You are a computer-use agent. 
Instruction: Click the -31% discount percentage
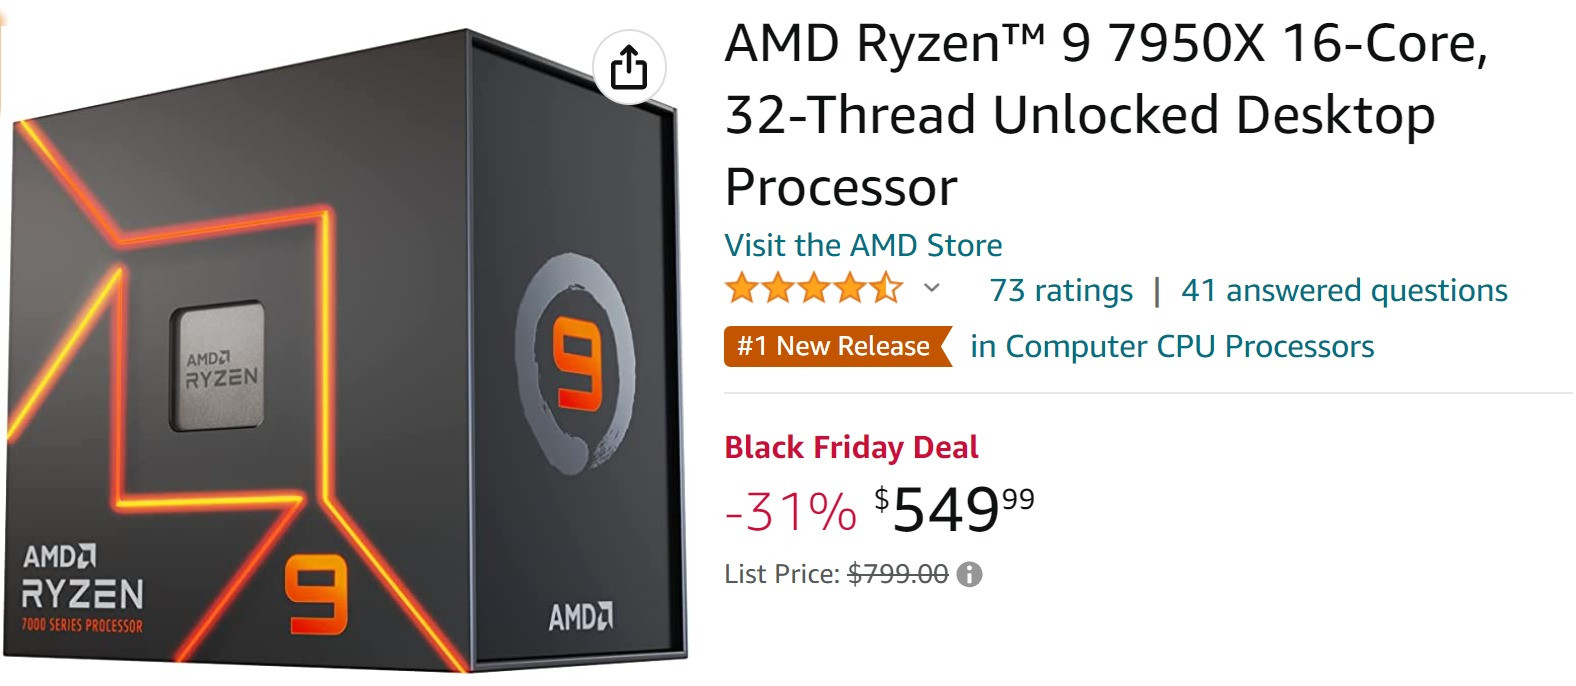tap(791, 511)
